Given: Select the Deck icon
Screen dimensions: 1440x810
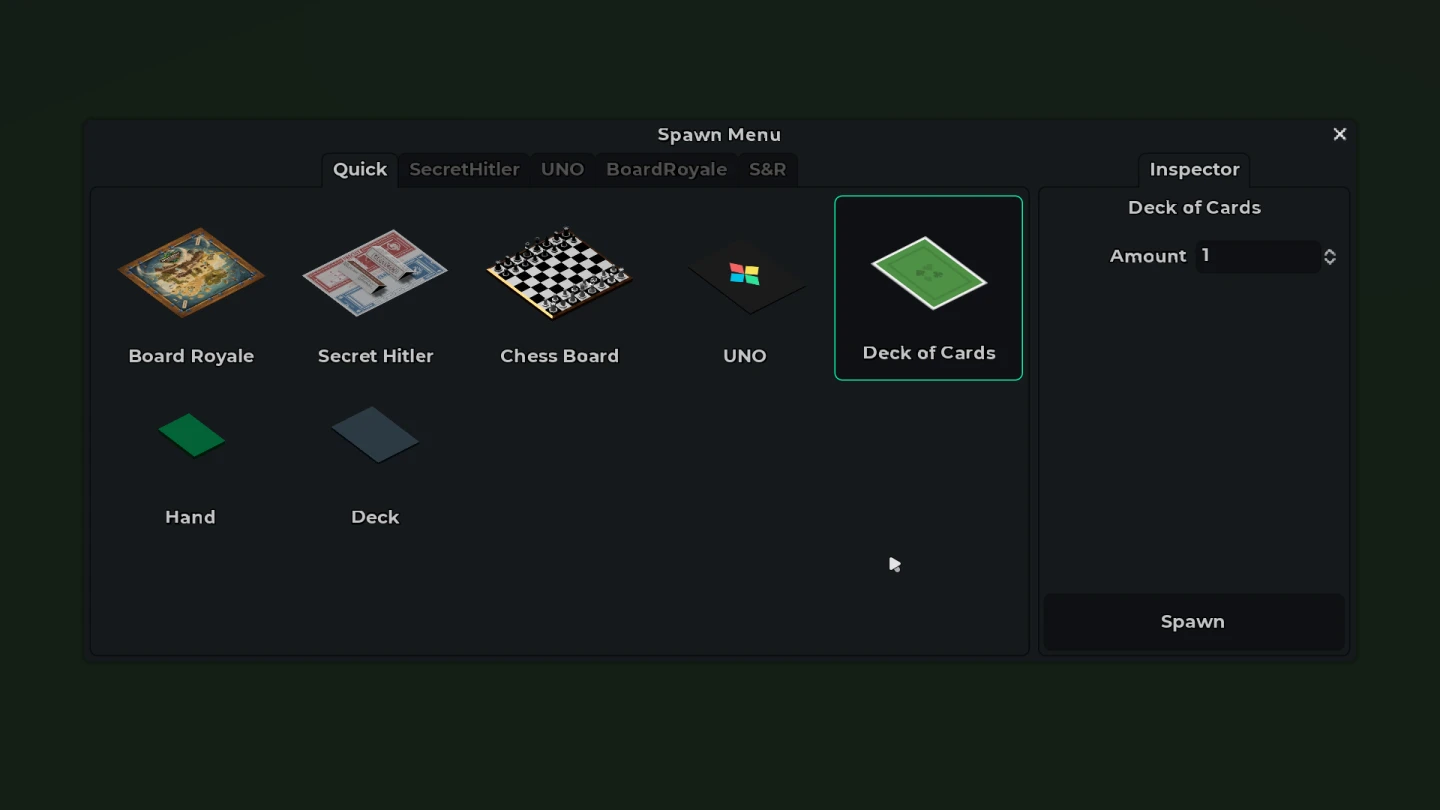Looking at the screenshot, I should pyautogui.click(x=375, y=433).
